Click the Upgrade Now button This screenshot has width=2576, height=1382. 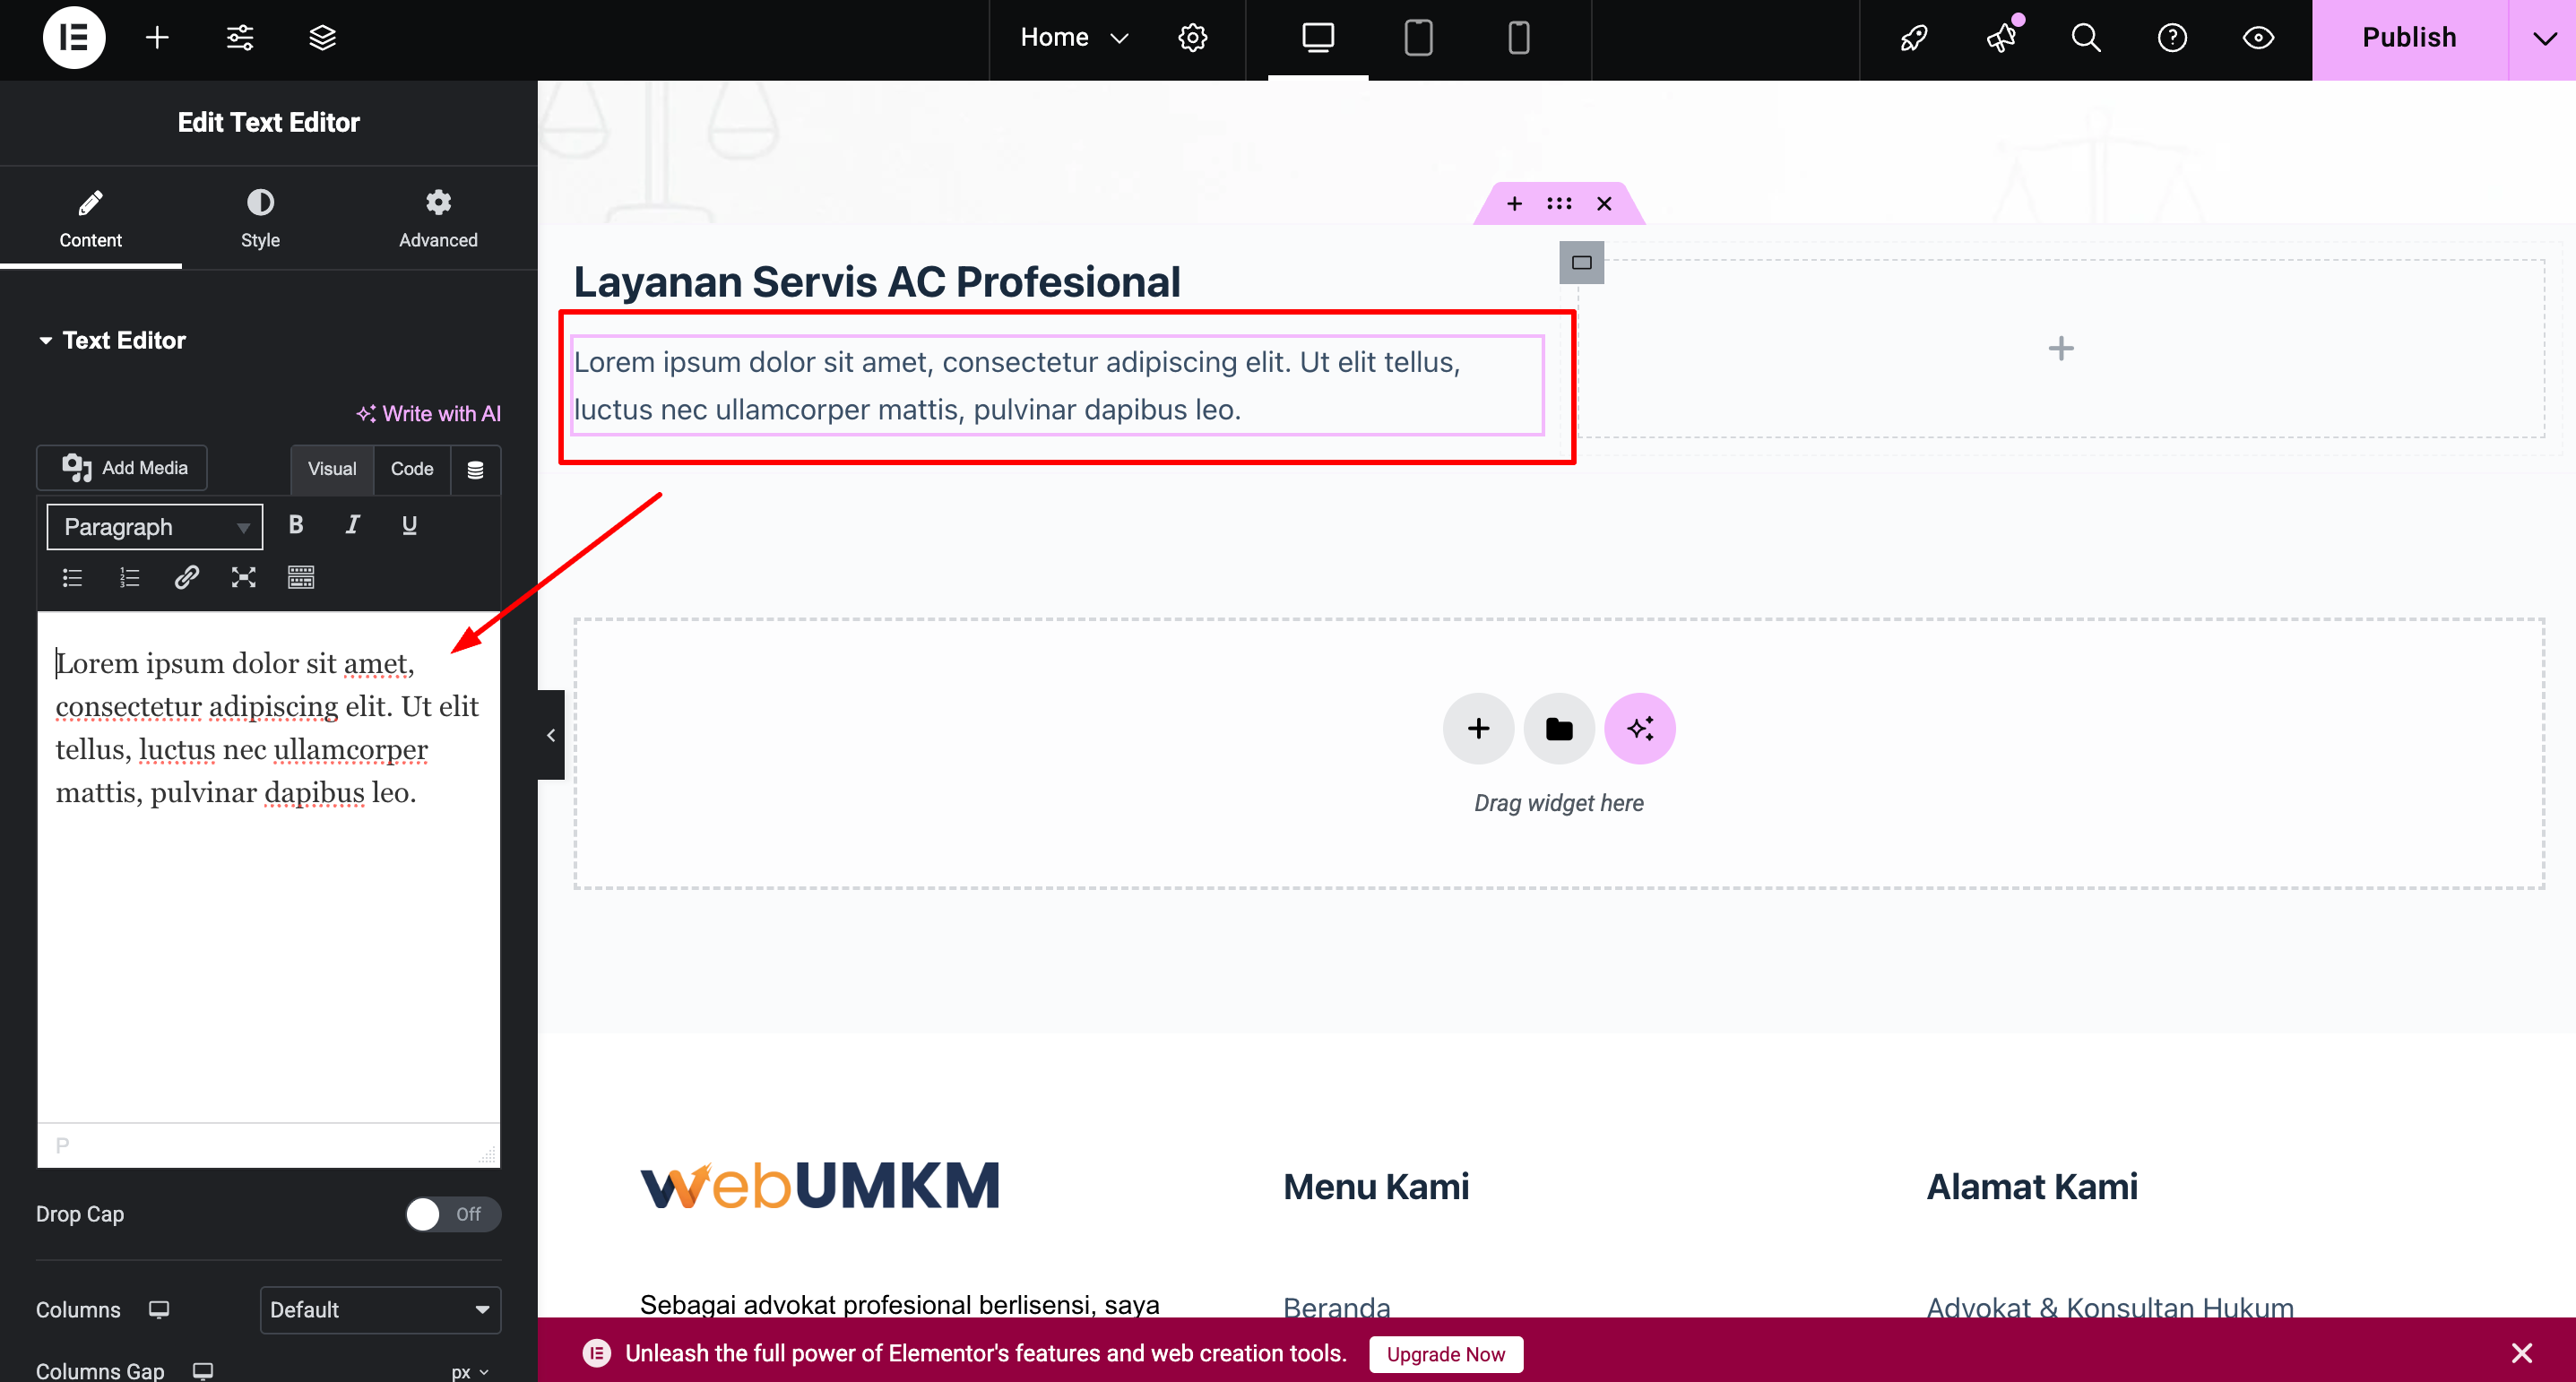pyautogui.click(x=1445, y=1354)
